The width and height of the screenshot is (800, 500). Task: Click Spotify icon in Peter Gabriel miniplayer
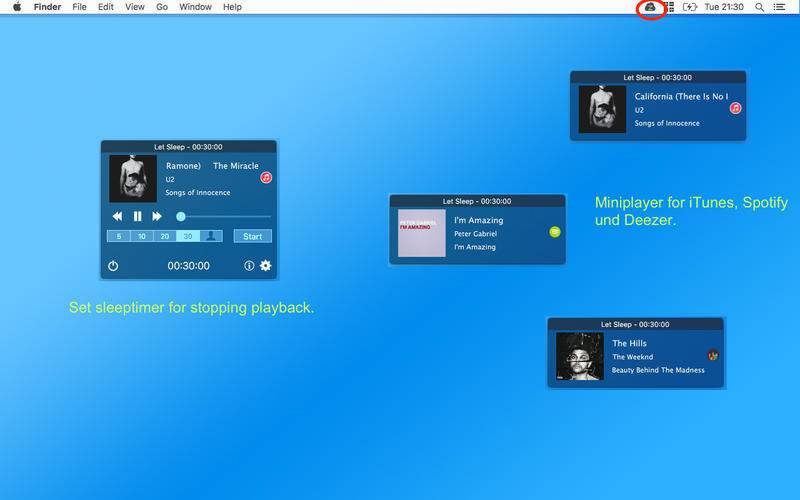[x=555, y=232]
